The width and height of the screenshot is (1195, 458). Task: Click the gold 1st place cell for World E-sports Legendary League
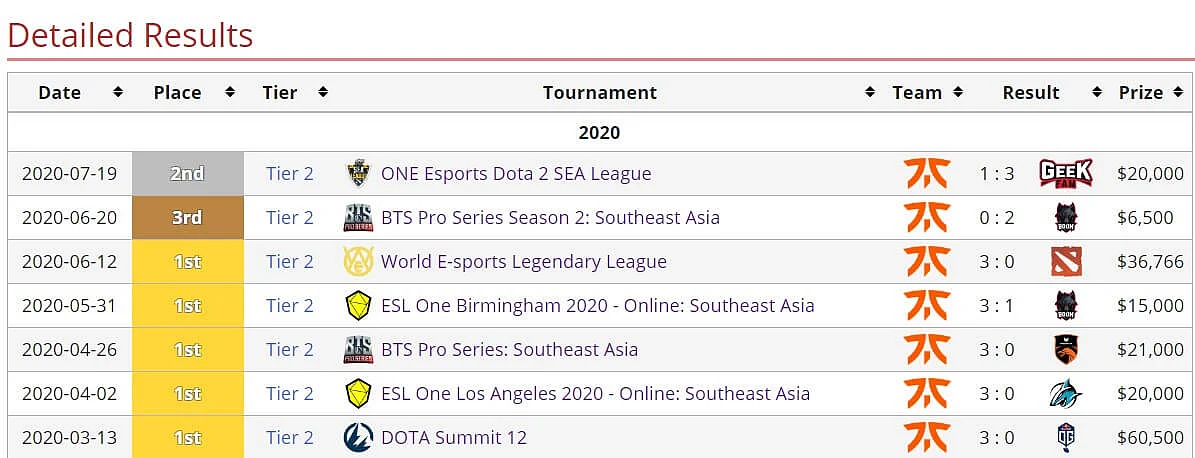click(x=187, y=261)
